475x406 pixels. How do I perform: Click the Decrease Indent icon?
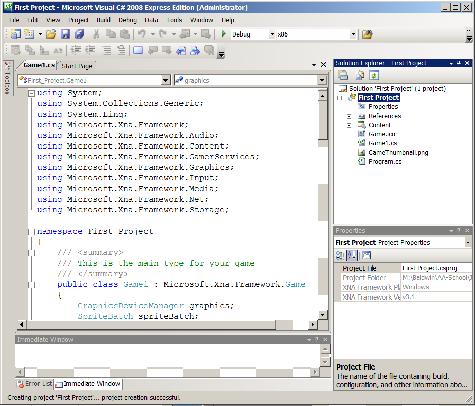76,50
